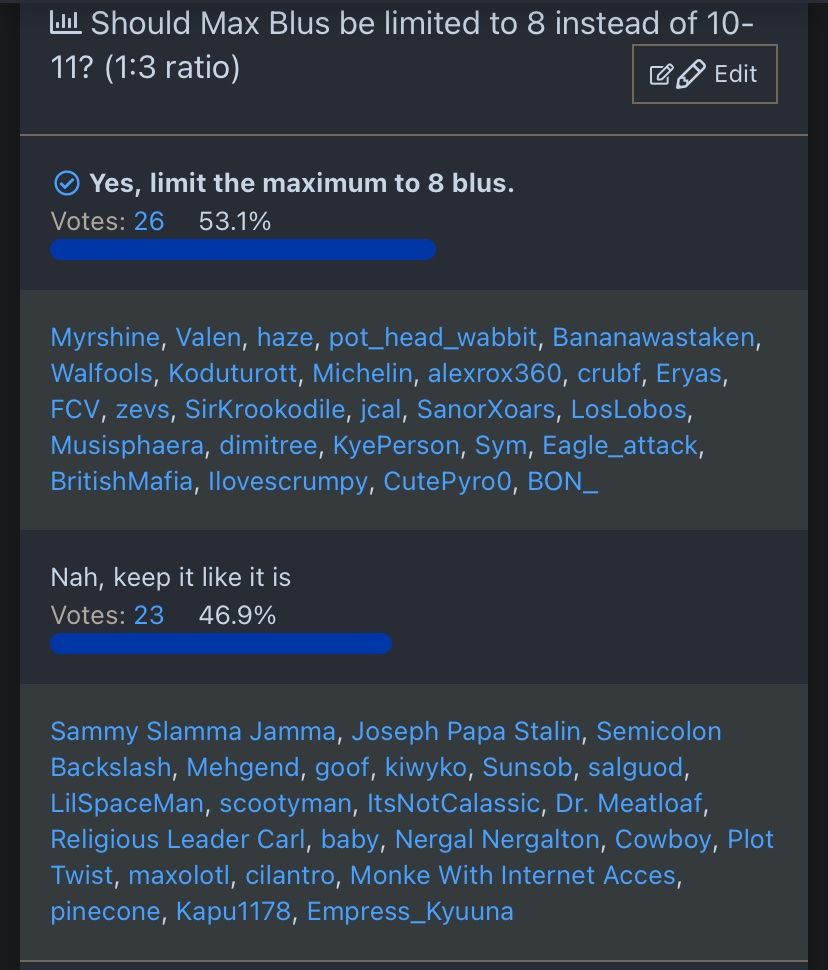Click the Edit poll button
Screen dimensions: 828x970
pyautogui.click(x=704, y=74)
